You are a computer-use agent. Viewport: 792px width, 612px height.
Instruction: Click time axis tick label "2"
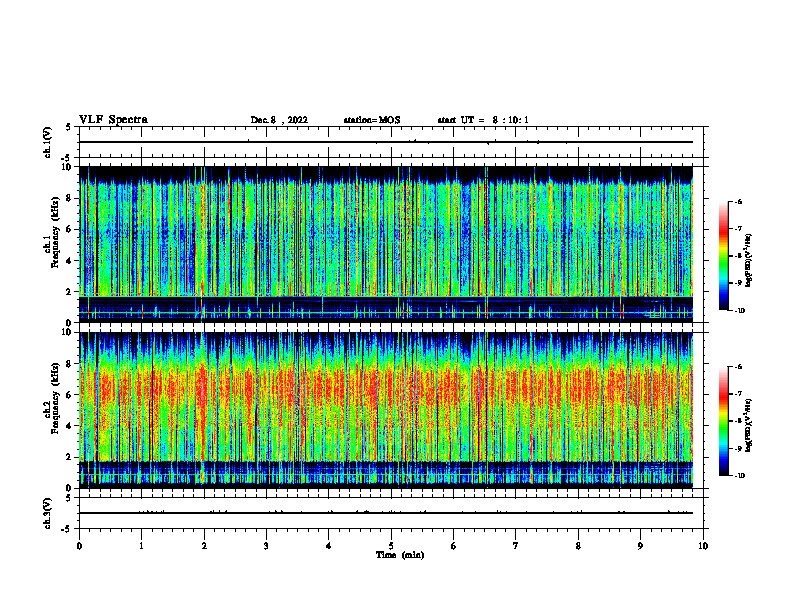pyautogui.click(x=204, y=546)
